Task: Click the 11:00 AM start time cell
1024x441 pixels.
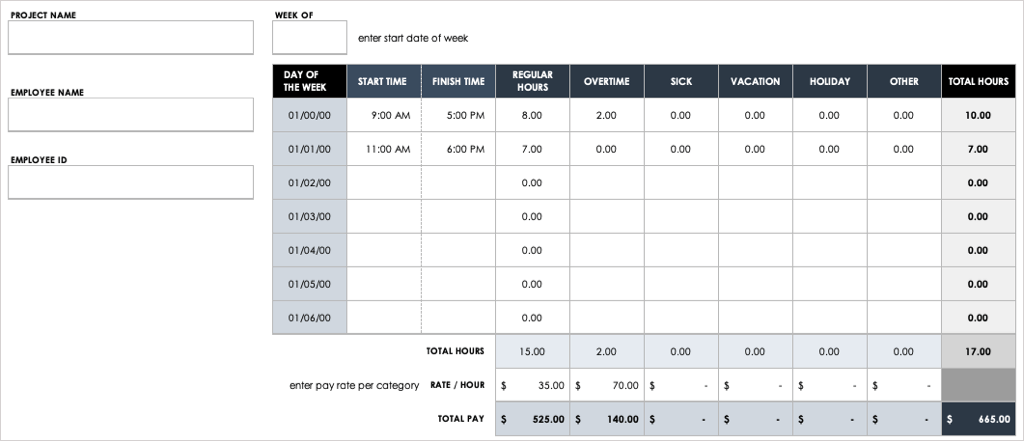Action: (384, 149)
